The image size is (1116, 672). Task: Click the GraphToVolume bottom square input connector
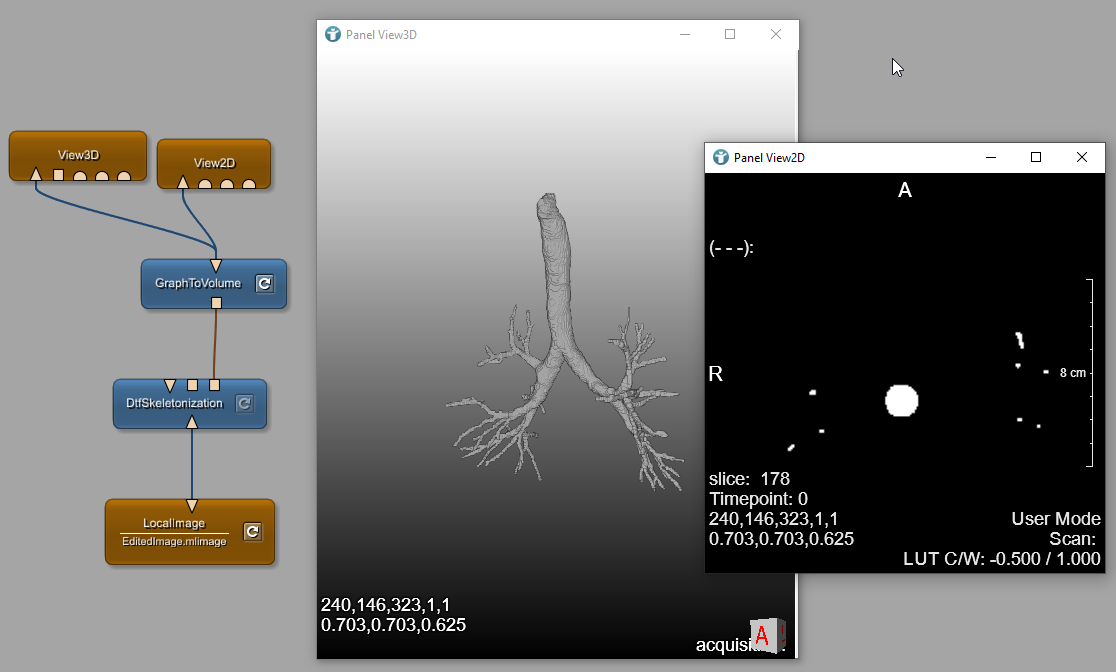(x=215, y=302)
